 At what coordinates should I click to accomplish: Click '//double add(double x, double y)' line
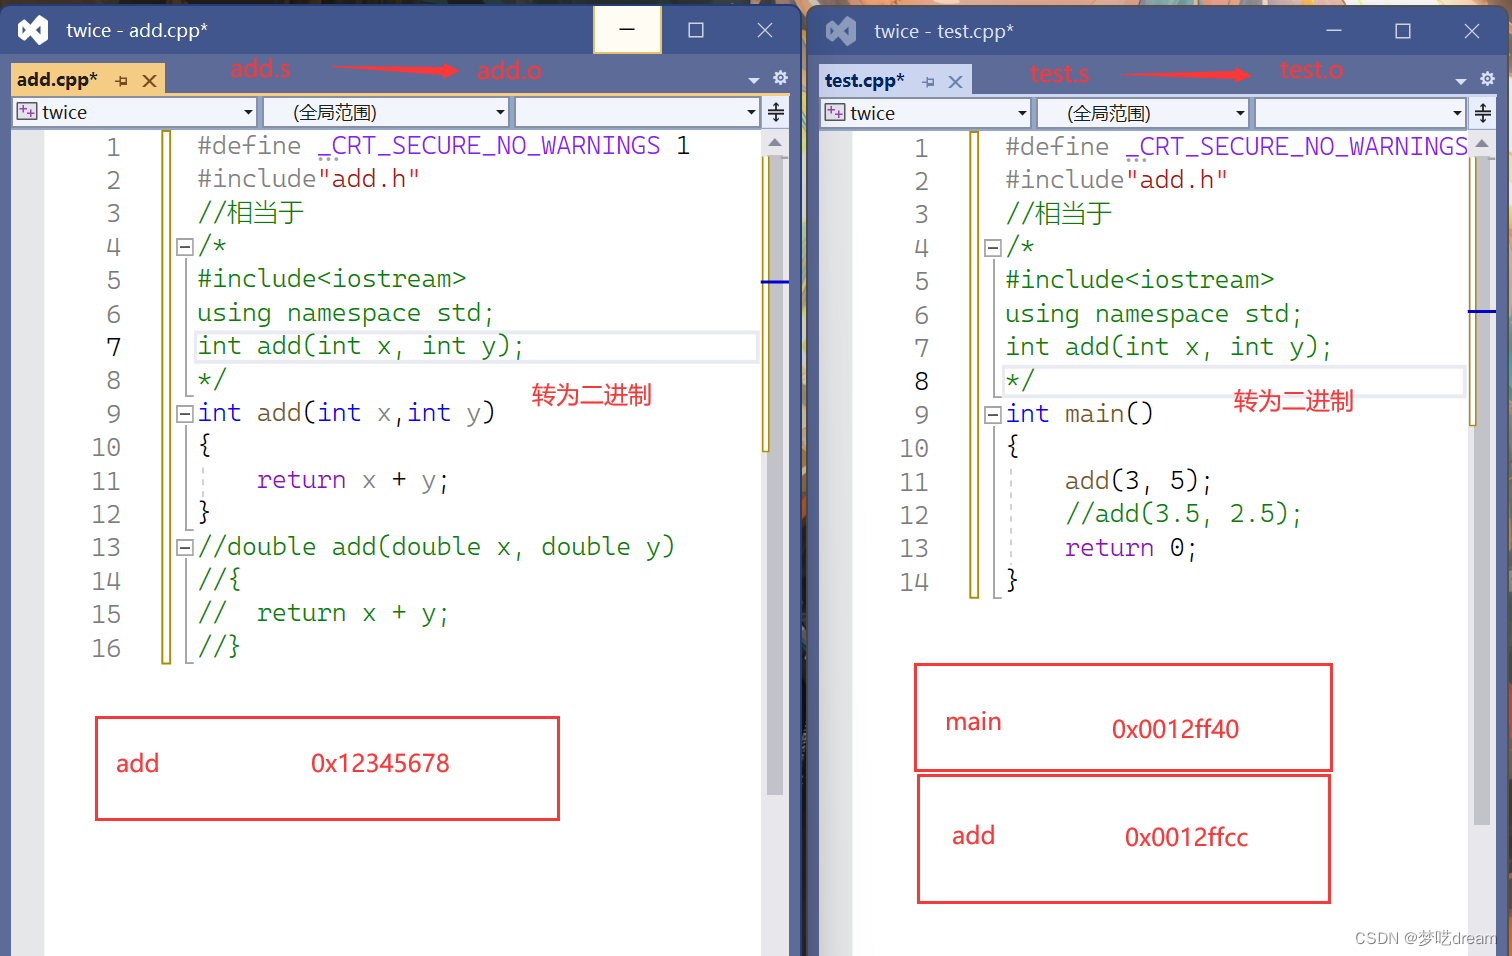436,547
